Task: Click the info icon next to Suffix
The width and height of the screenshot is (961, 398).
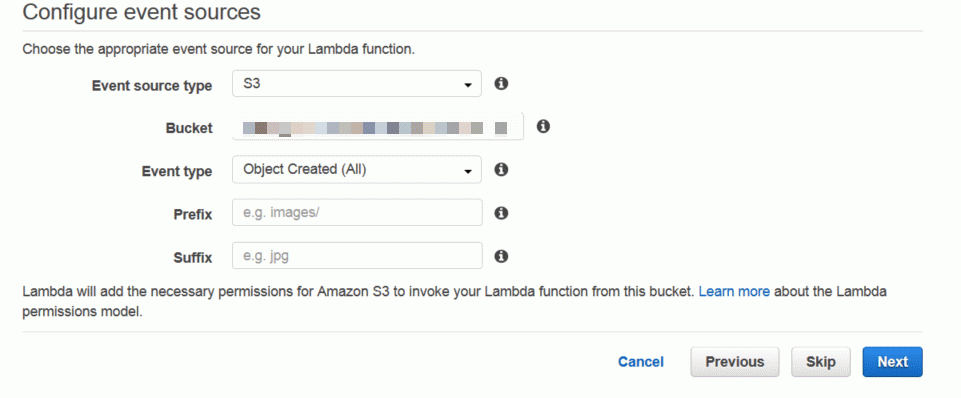Action: (x=501, y=256)
